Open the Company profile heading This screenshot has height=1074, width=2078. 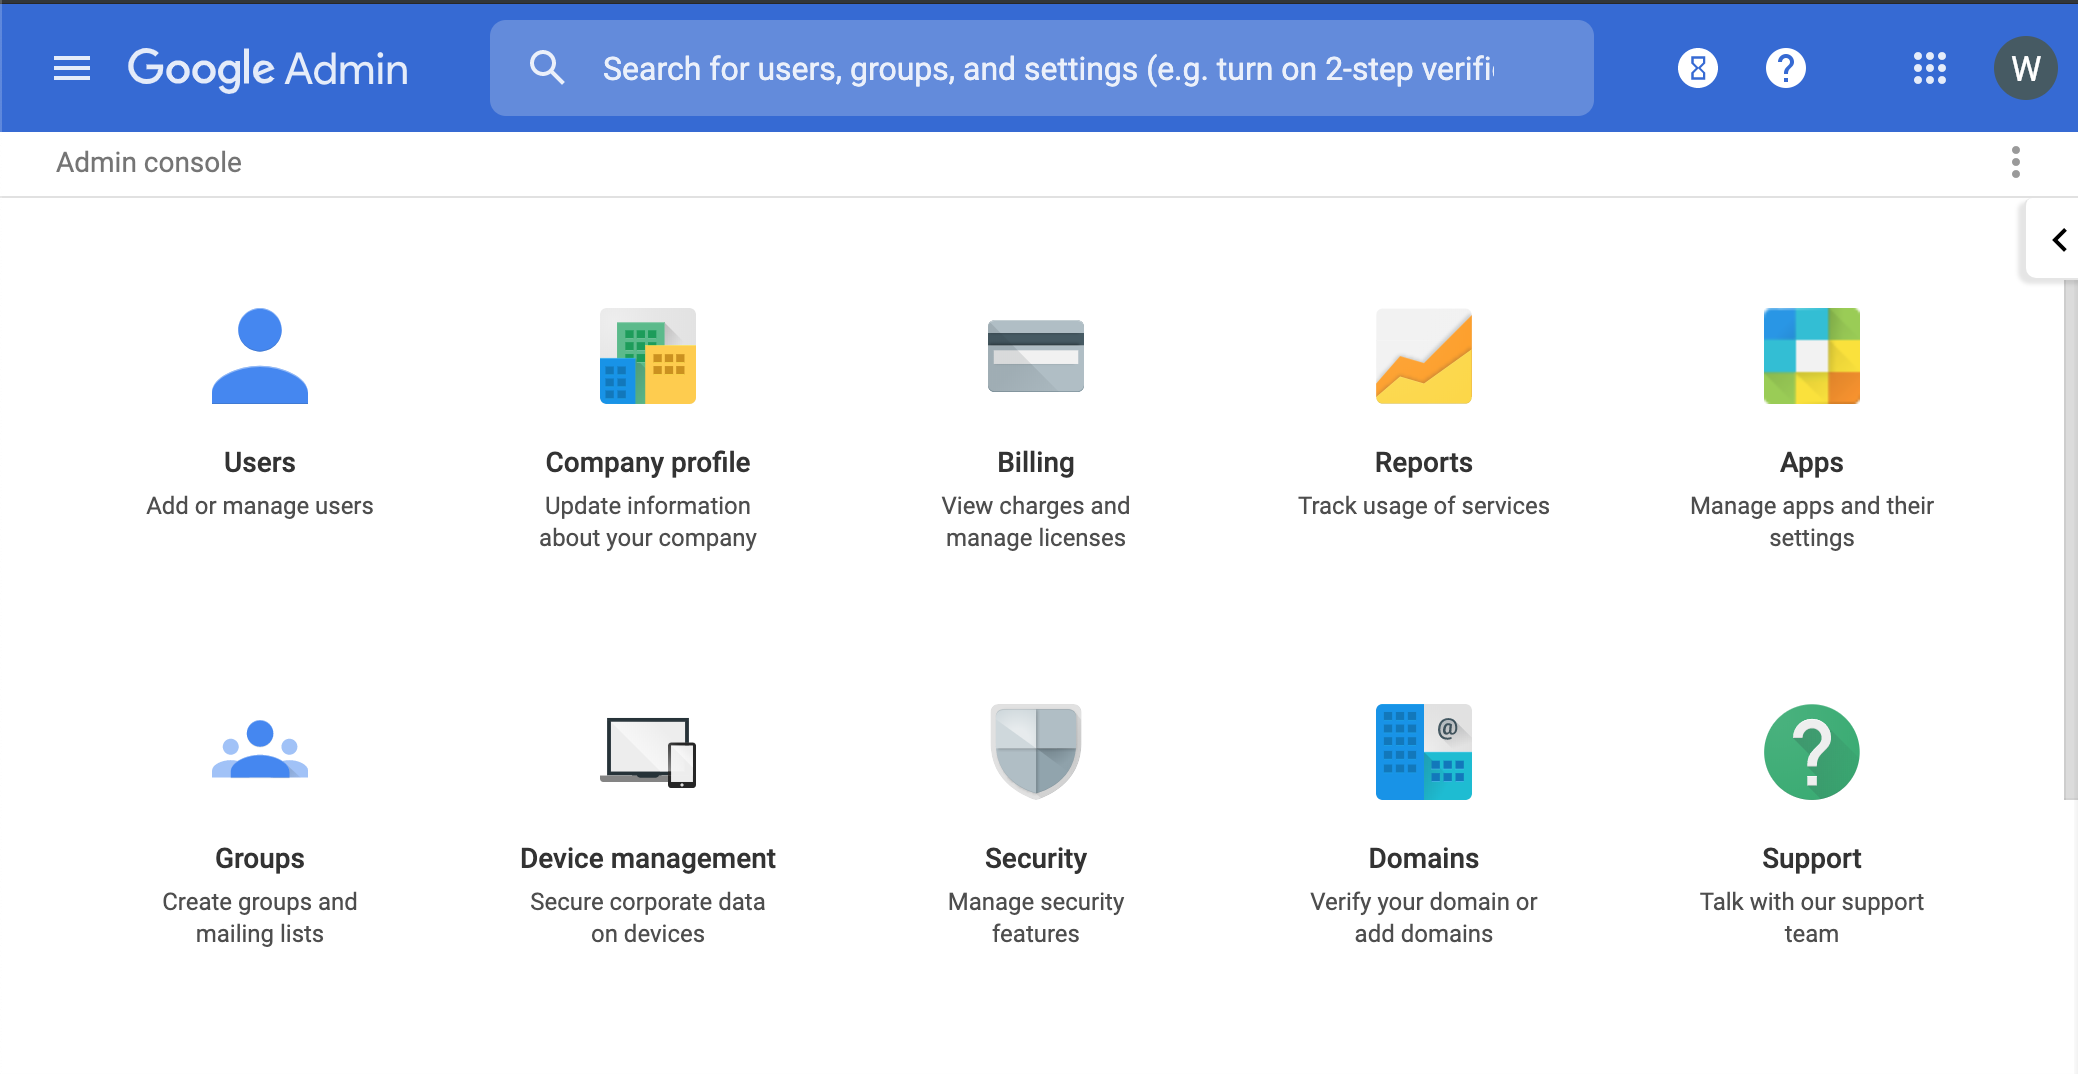(x=648, y=462)
